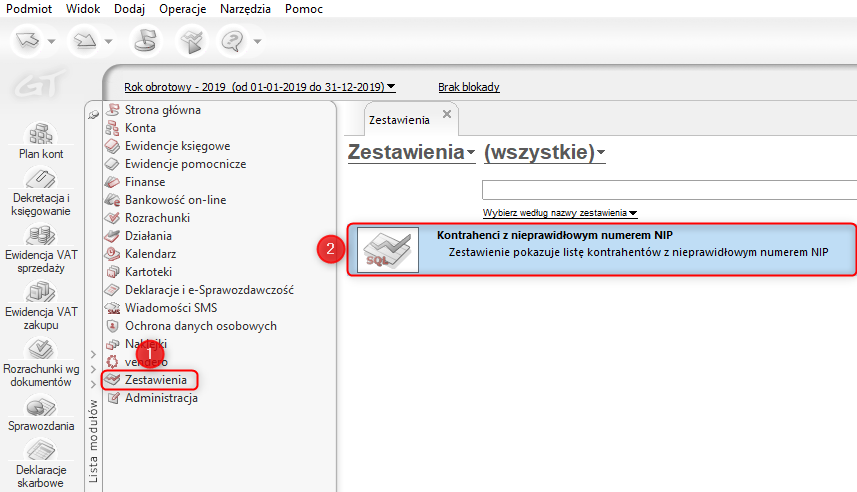Image resolution: width=857 pixels, height=492 pixels.
Task: Click the flag toolbar icon
Action: tap(145, 41)
